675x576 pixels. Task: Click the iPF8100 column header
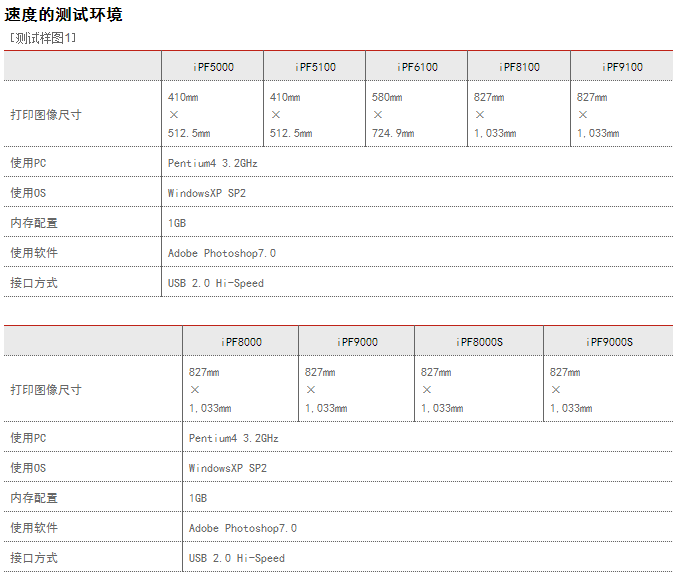click(519, 67)
